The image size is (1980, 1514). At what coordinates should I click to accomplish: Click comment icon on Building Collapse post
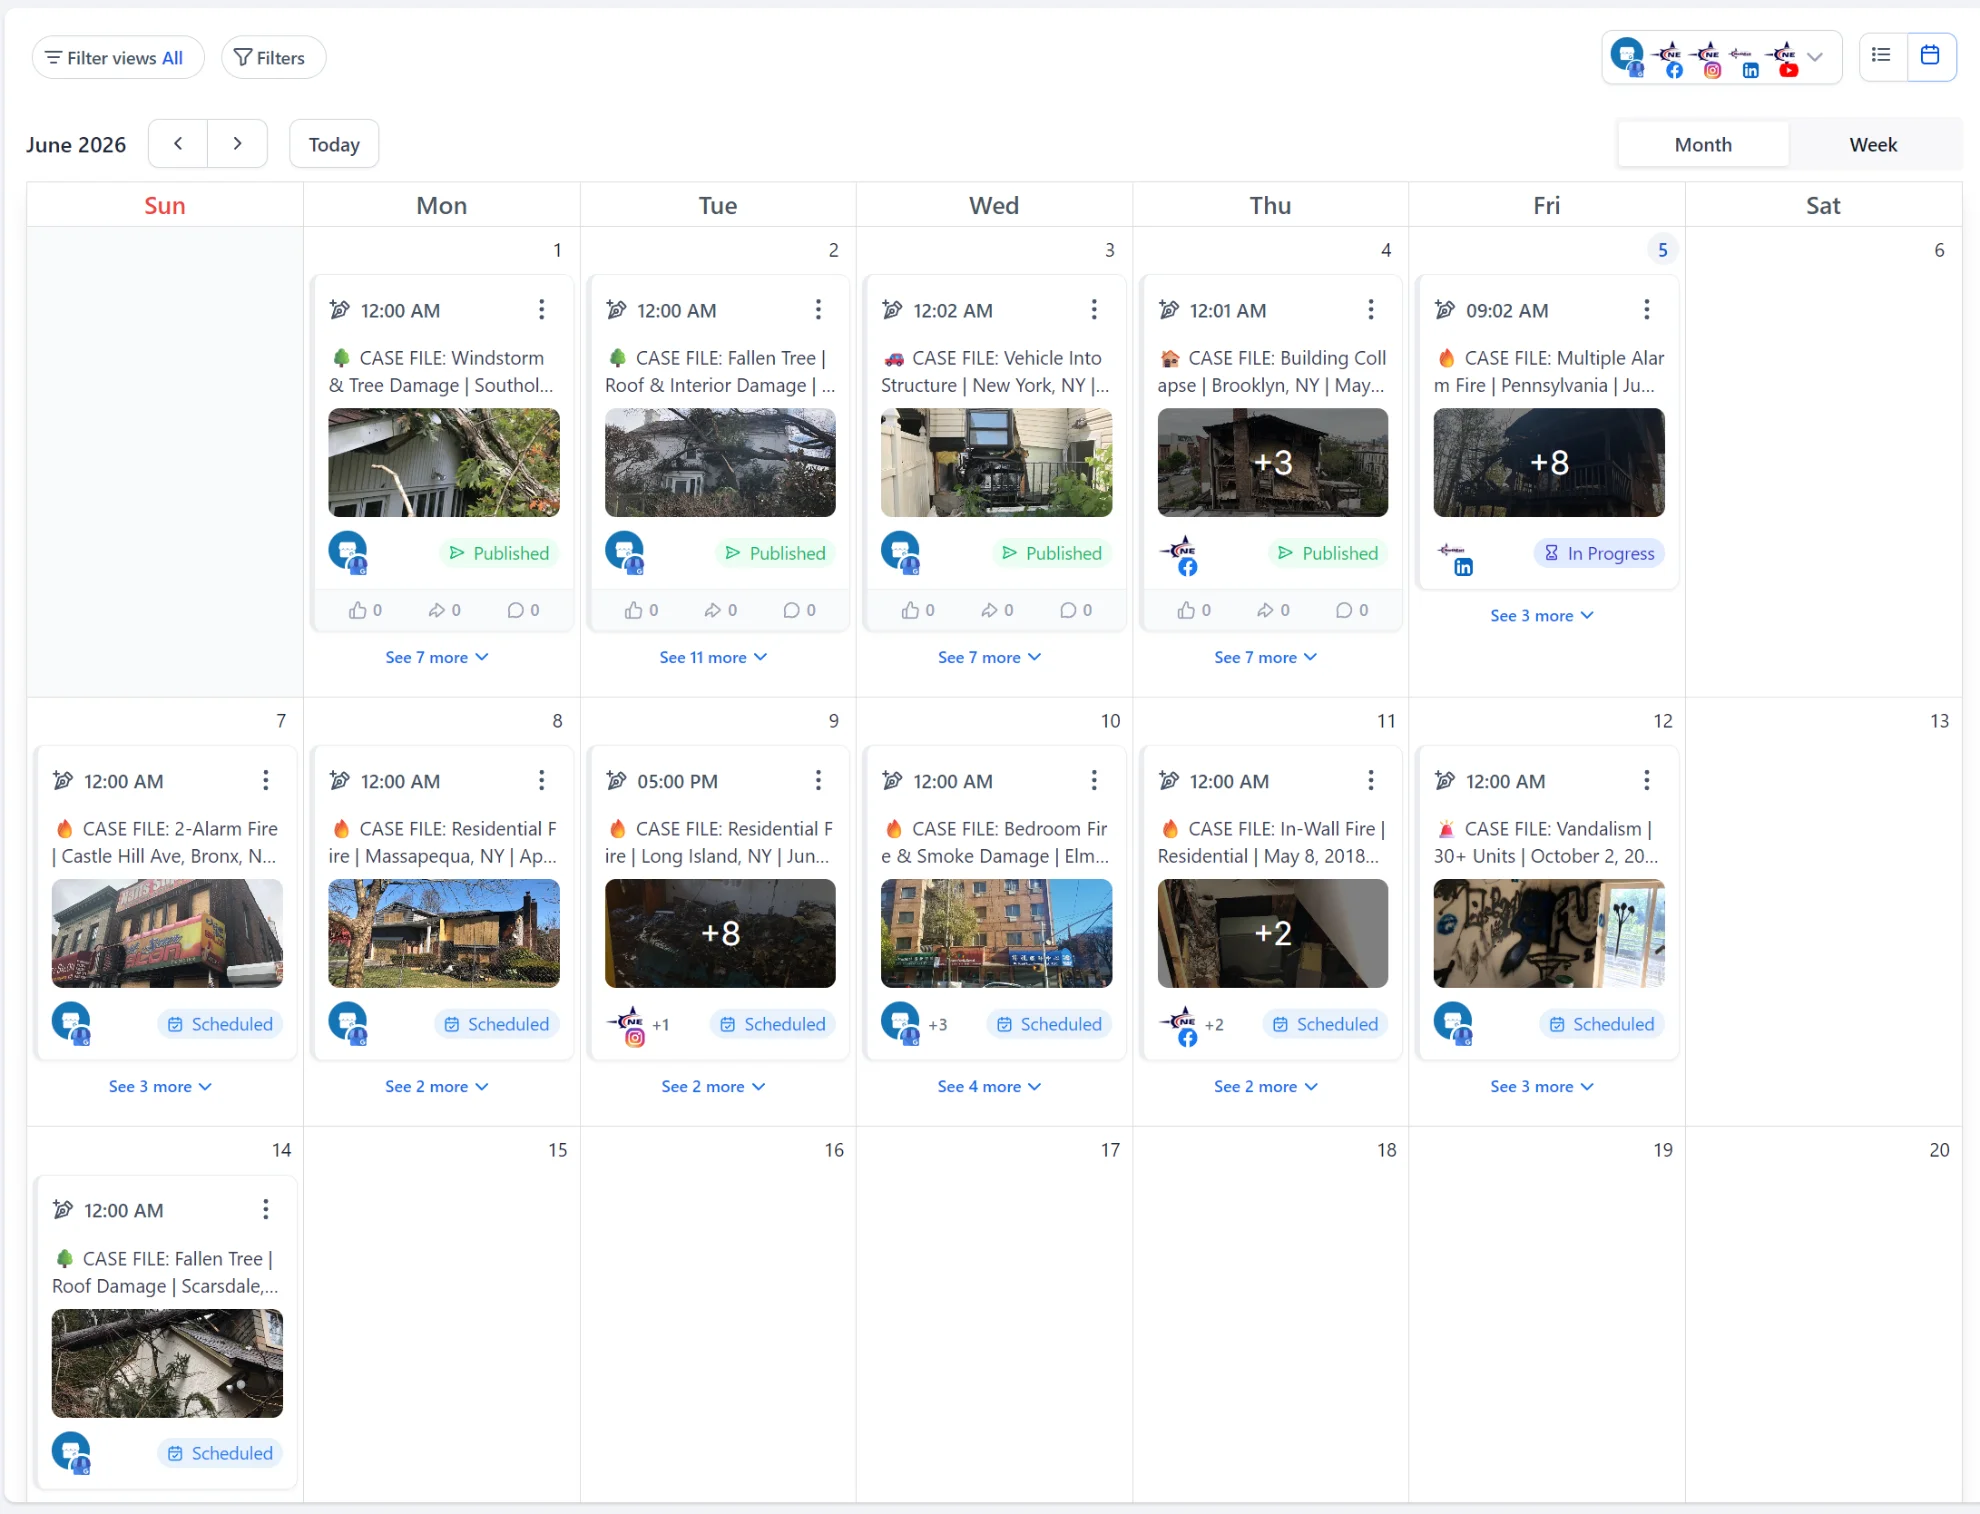click(x=1344, y=610)
